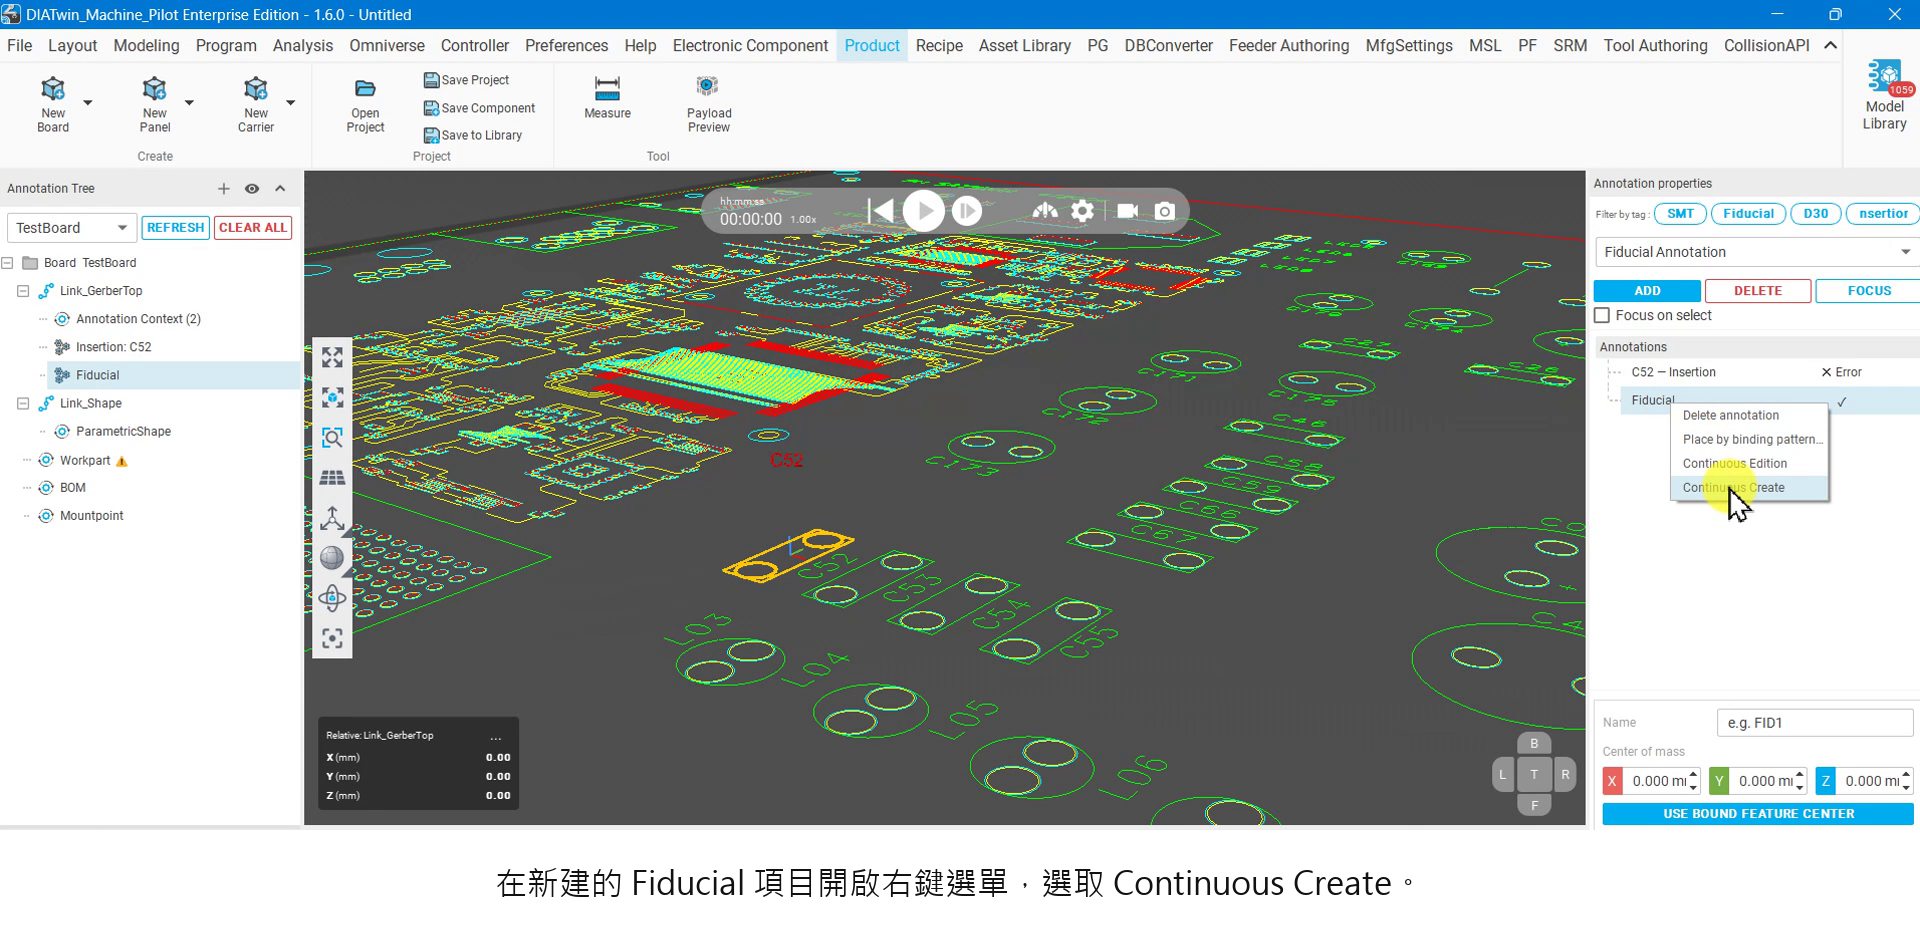Image resolution: width=1920 pixels, height=950 pixels.
Task: Toggle the nsertior tag filter
Action: (1883, 214)
